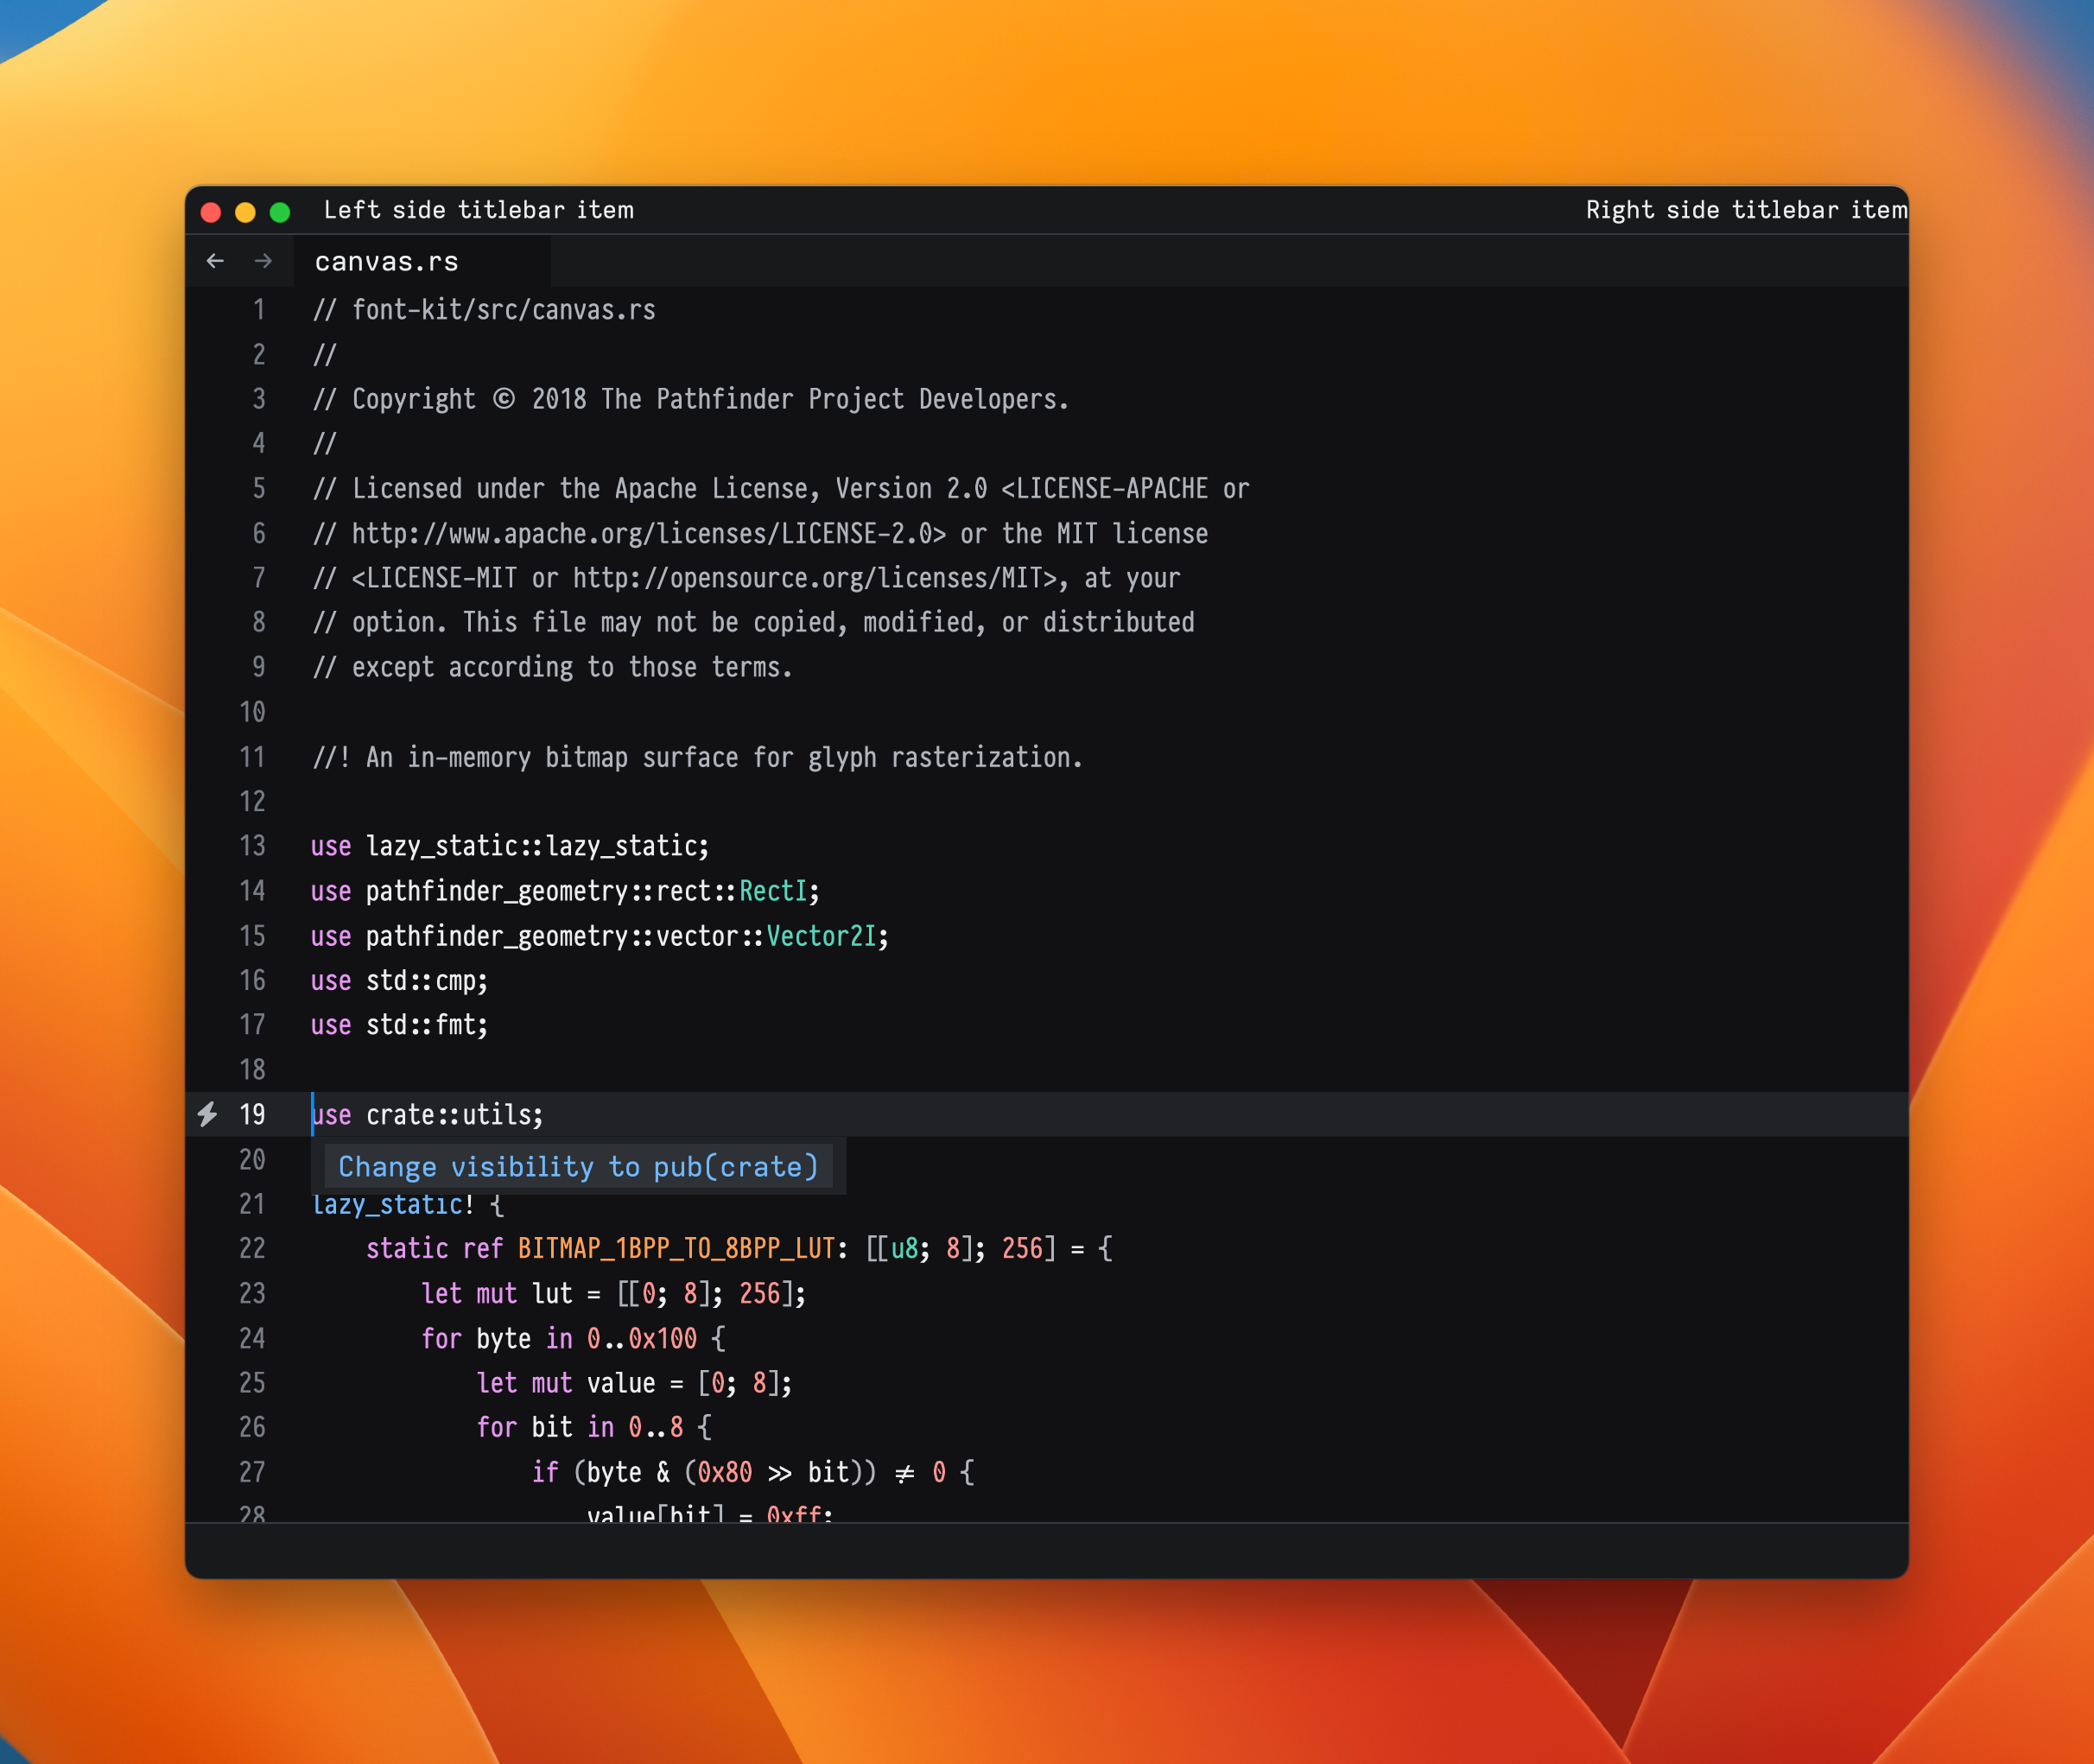Image resolution: width=2094 pixels, height=1764 pixels.
Task: Click the Left side titlebar item
Action: click(x=478, y=210)
